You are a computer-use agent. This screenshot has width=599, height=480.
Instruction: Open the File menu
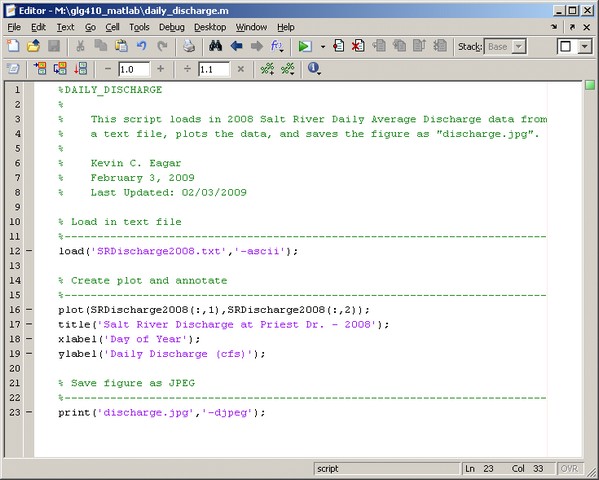[14, 28]
